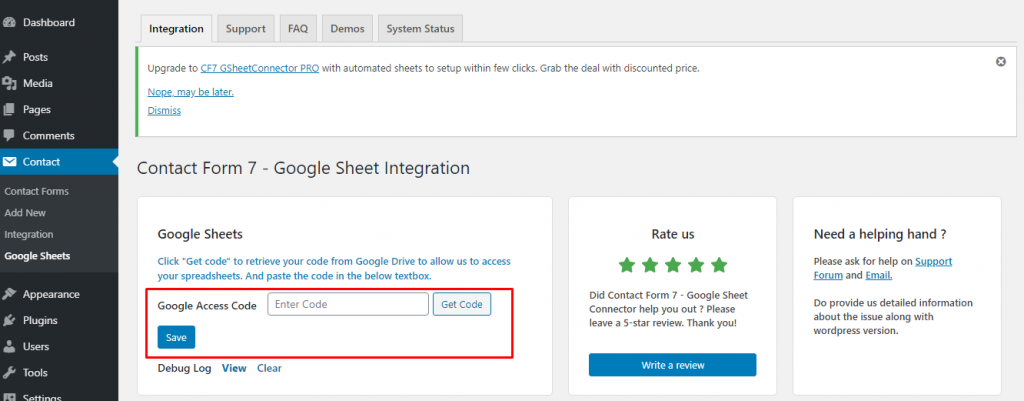Click the Settings icon in sidebar

tap(9, 397)
